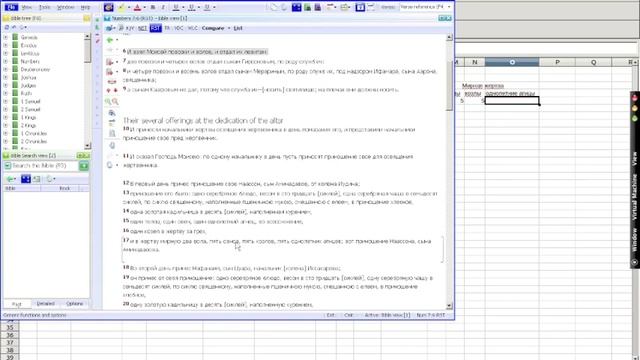640x360 pixels.
Task: Open the Tools menu
Action: 44,7
